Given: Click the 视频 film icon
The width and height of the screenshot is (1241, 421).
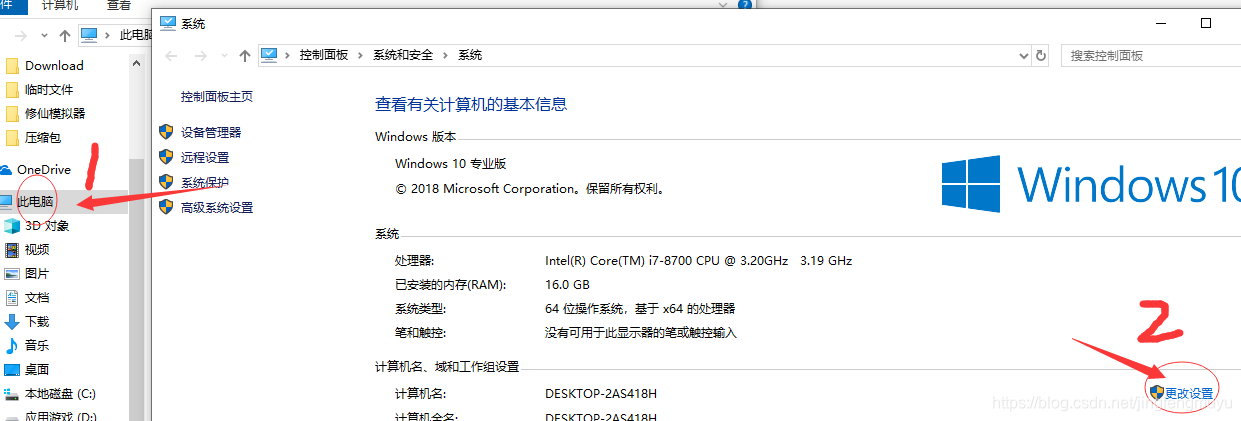Looking at the screenshot, I should [x=12, y=249].
